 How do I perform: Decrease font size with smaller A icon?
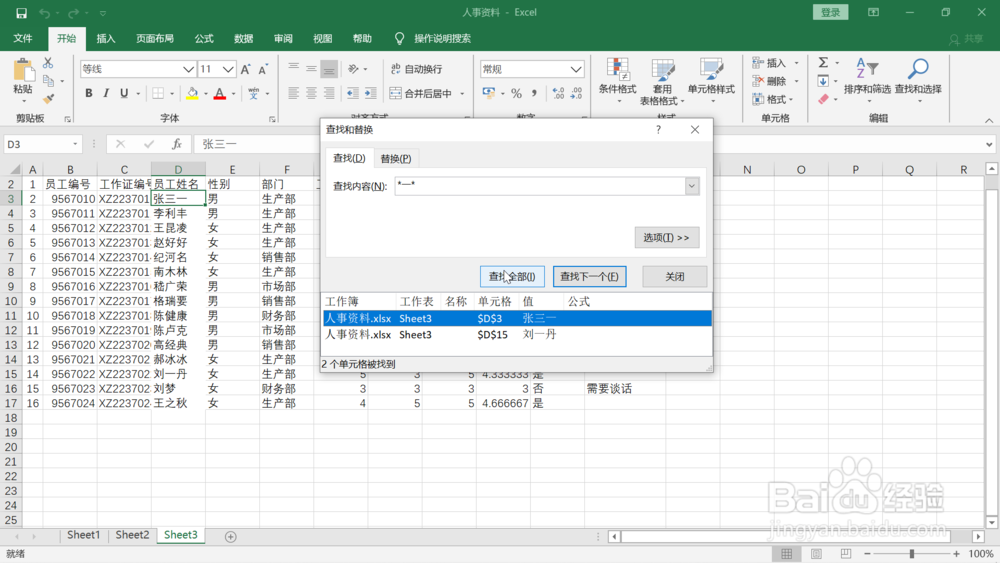point(263,69)
